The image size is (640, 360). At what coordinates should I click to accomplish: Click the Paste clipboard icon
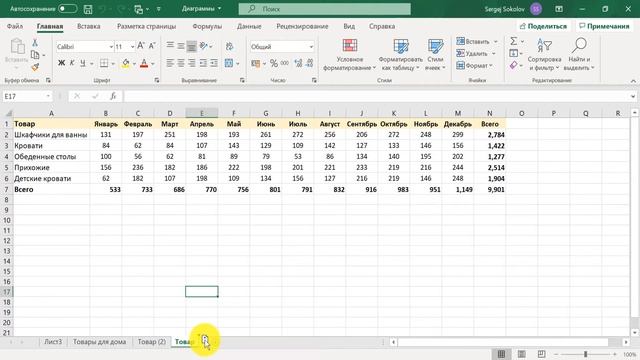[x=17, y=47]
